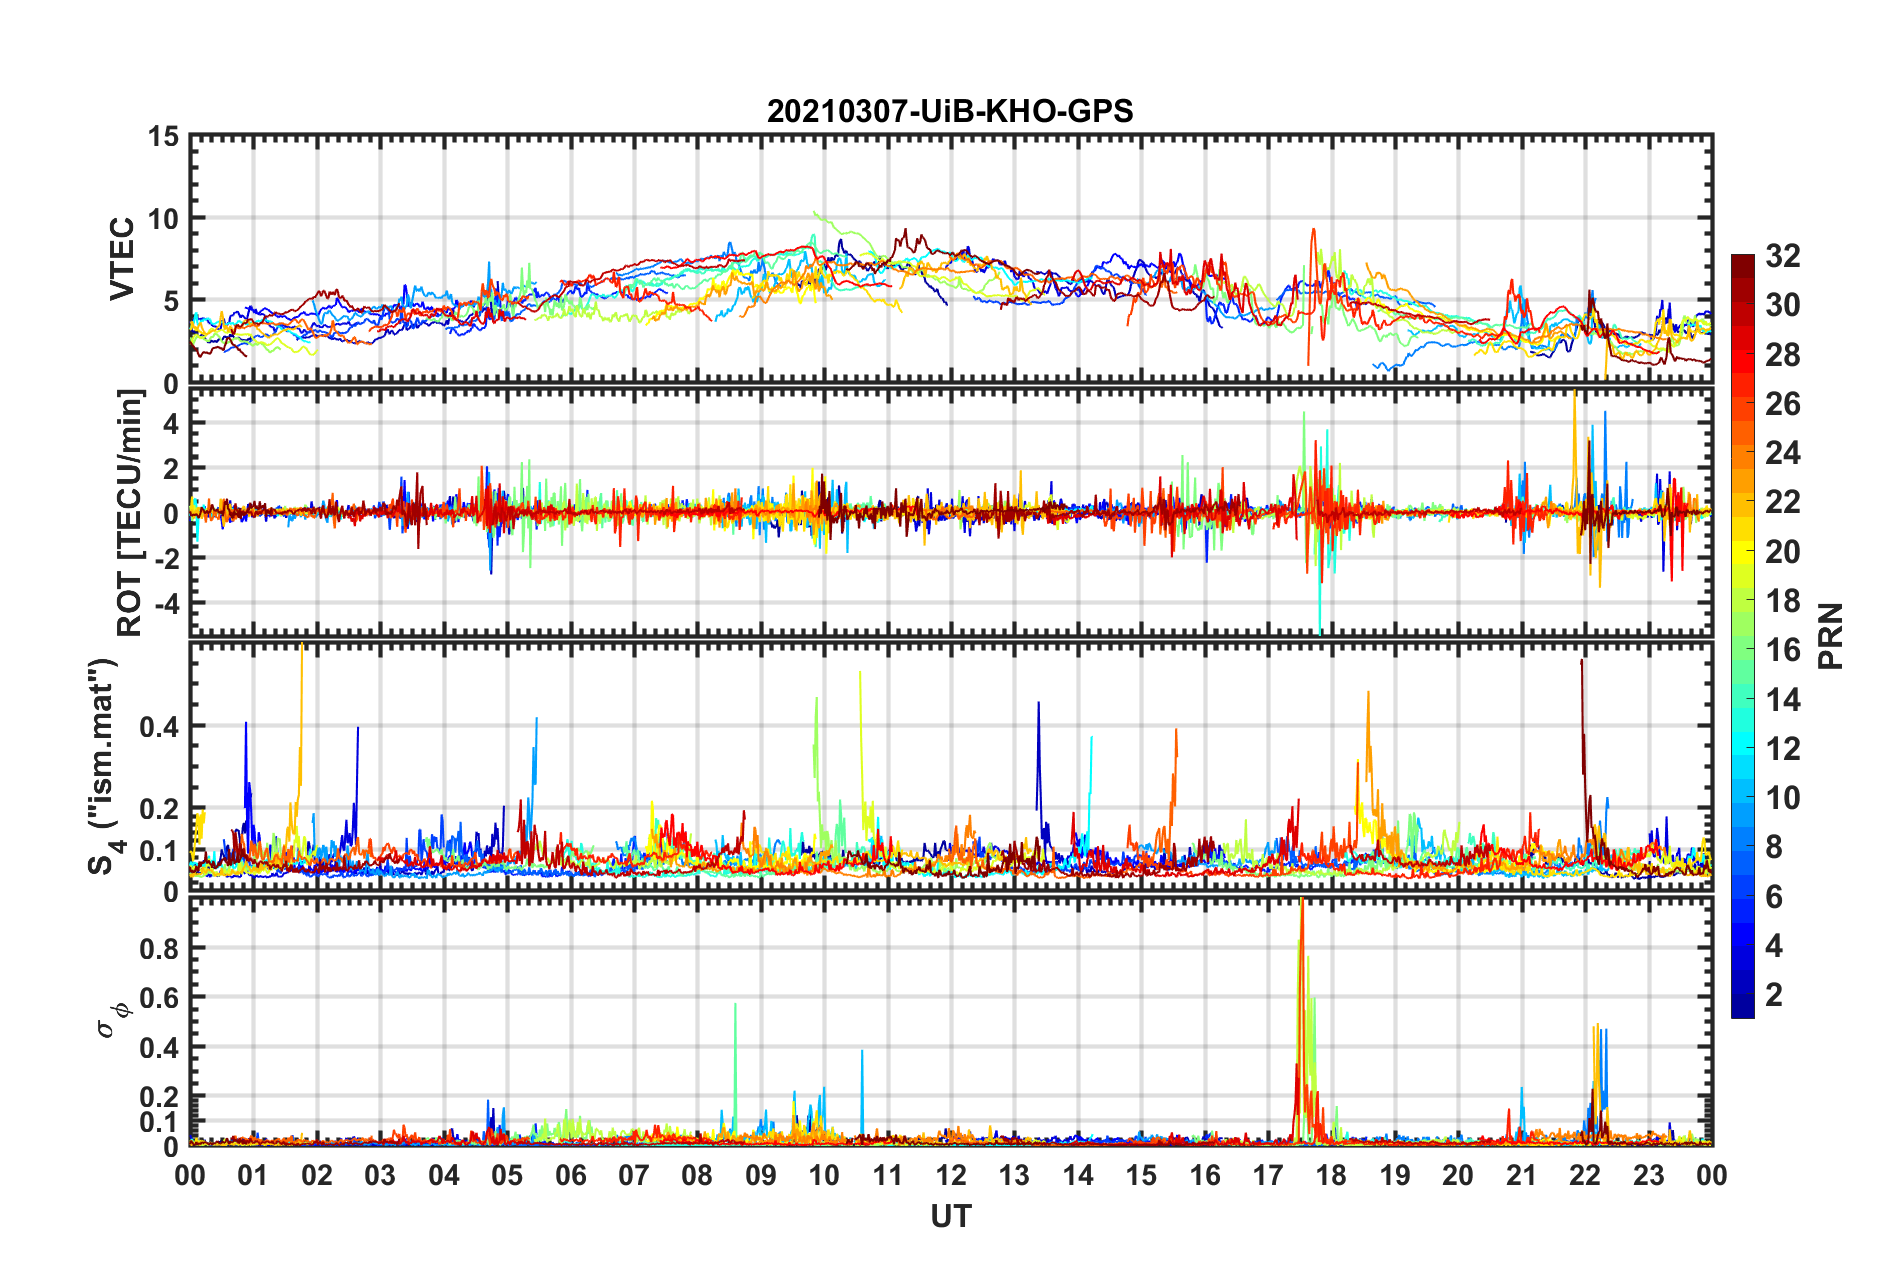
Task: Click the "PRN" colorbar label
Action: coord(1831,636)
